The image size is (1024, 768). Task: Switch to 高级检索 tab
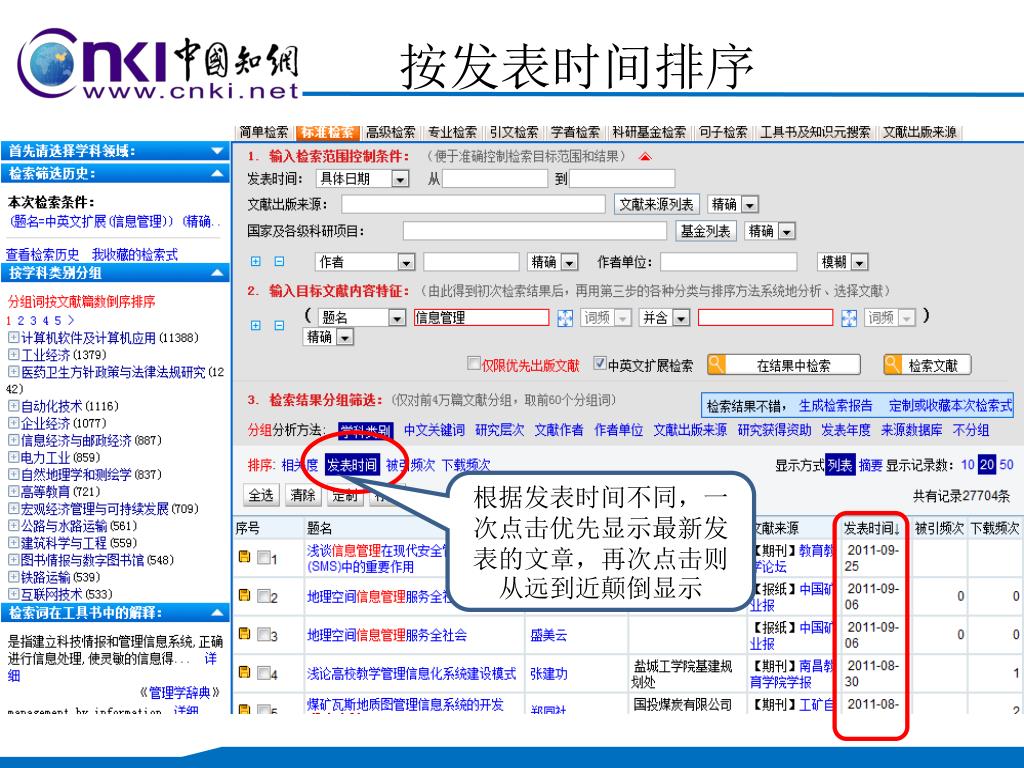tap(390, 133)
